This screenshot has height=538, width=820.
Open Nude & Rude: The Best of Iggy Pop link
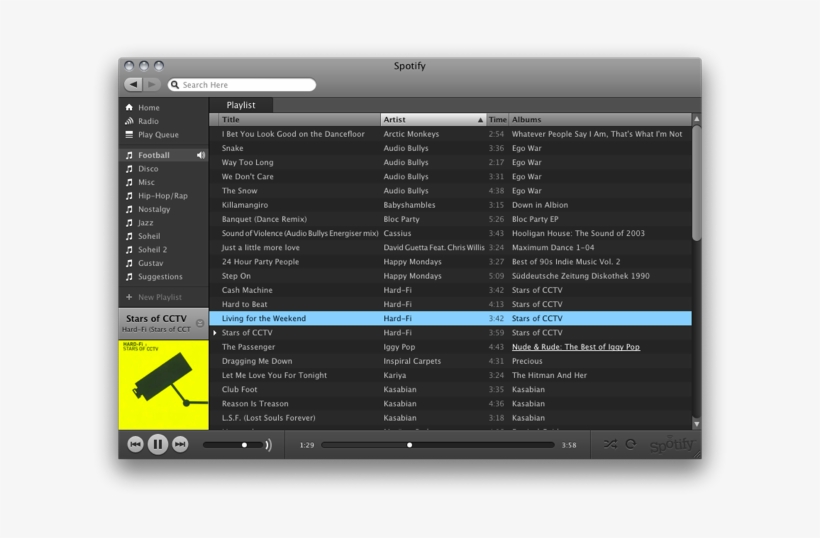point(575,347)
